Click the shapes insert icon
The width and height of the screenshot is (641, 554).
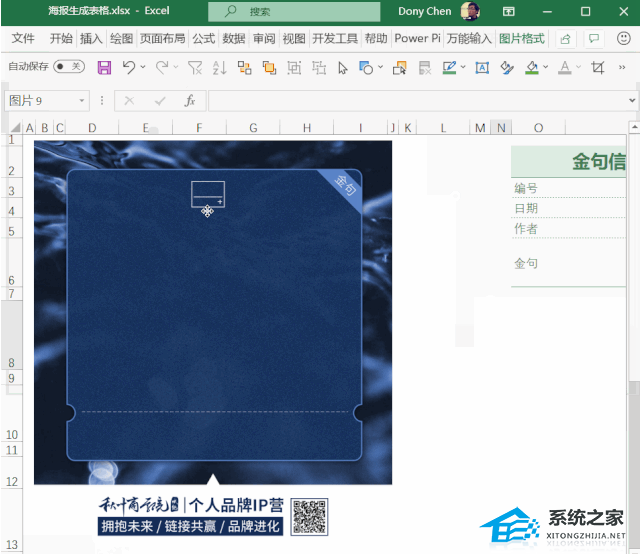(365, 67)
